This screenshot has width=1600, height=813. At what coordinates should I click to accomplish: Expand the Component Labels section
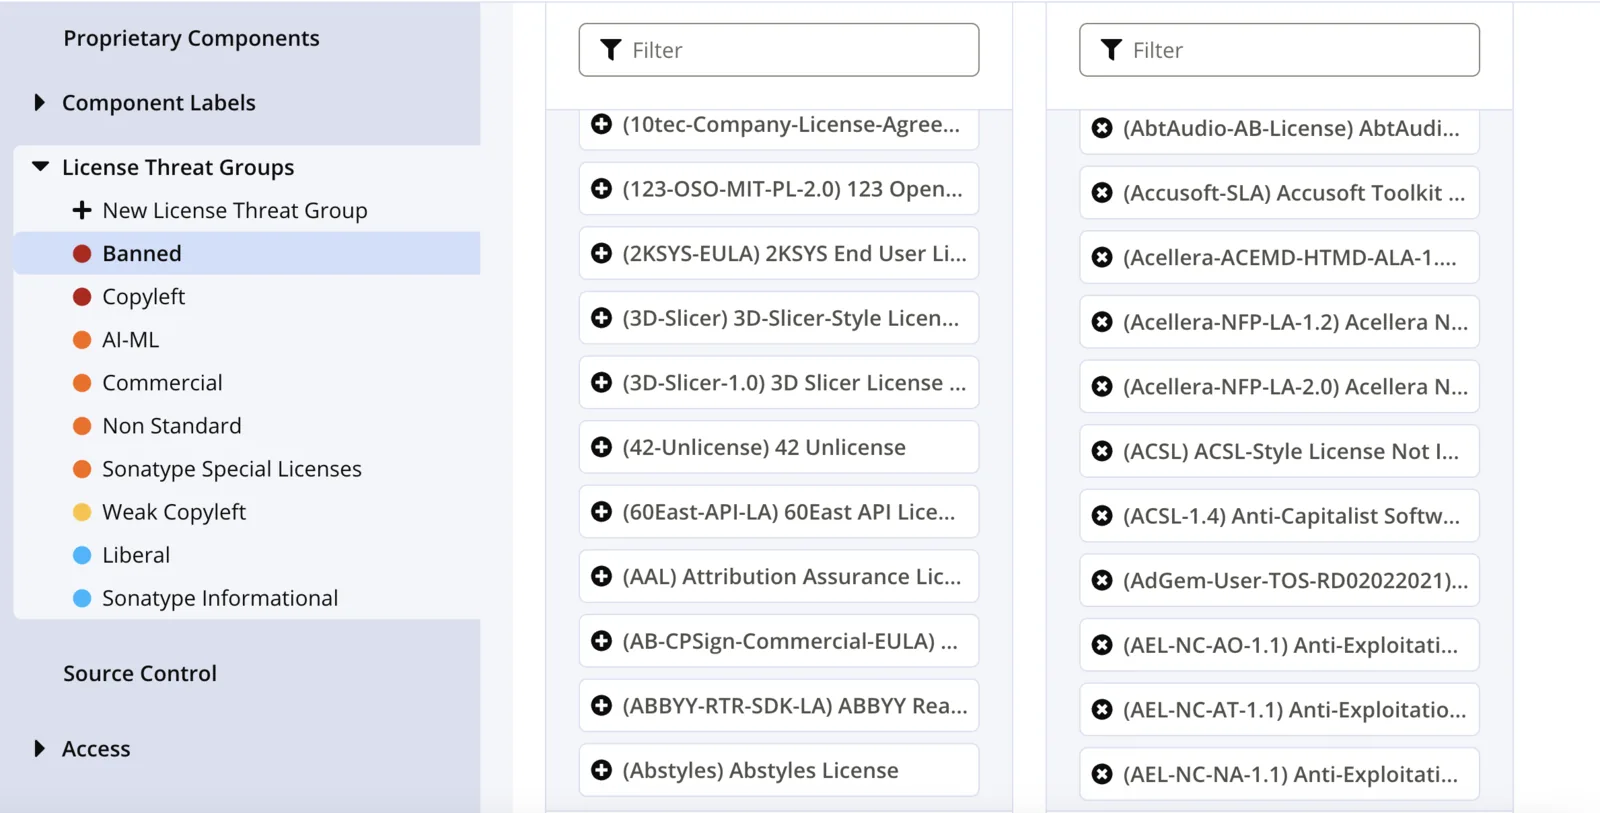click(39, 102)
